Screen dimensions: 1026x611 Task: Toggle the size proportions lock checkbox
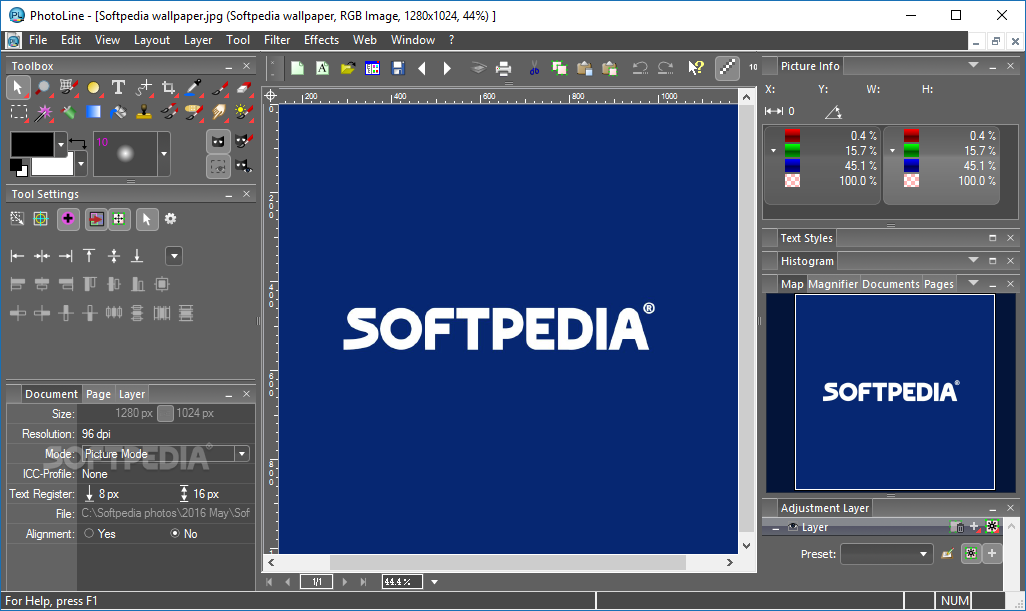pyautogui.click(x=166, y=413)
